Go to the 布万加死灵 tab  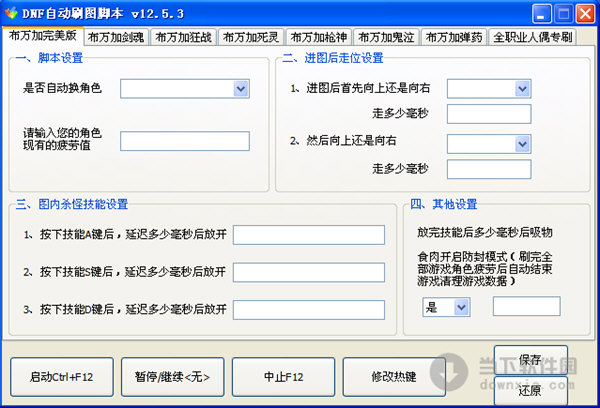(251, 37)
